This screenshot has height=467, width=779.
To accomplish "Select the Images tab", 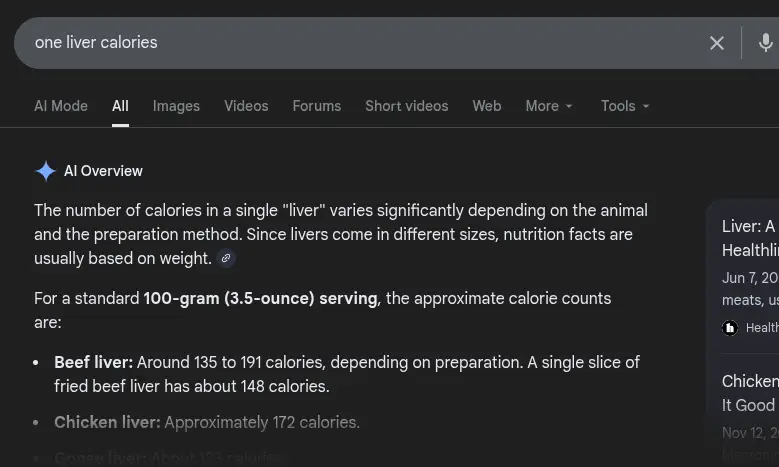I will point(176,106).
